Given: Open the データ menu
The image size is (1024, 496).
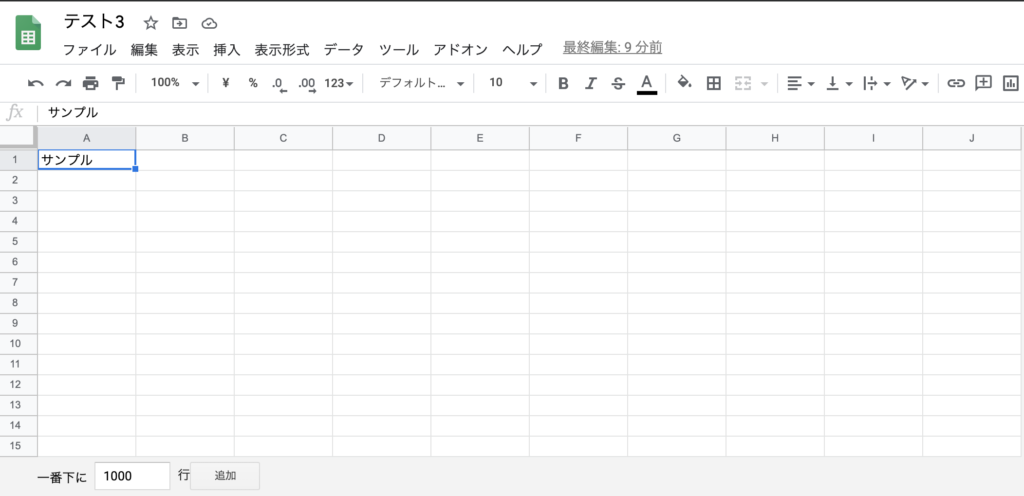Looking at the screenshot, I should pos(343,49).
